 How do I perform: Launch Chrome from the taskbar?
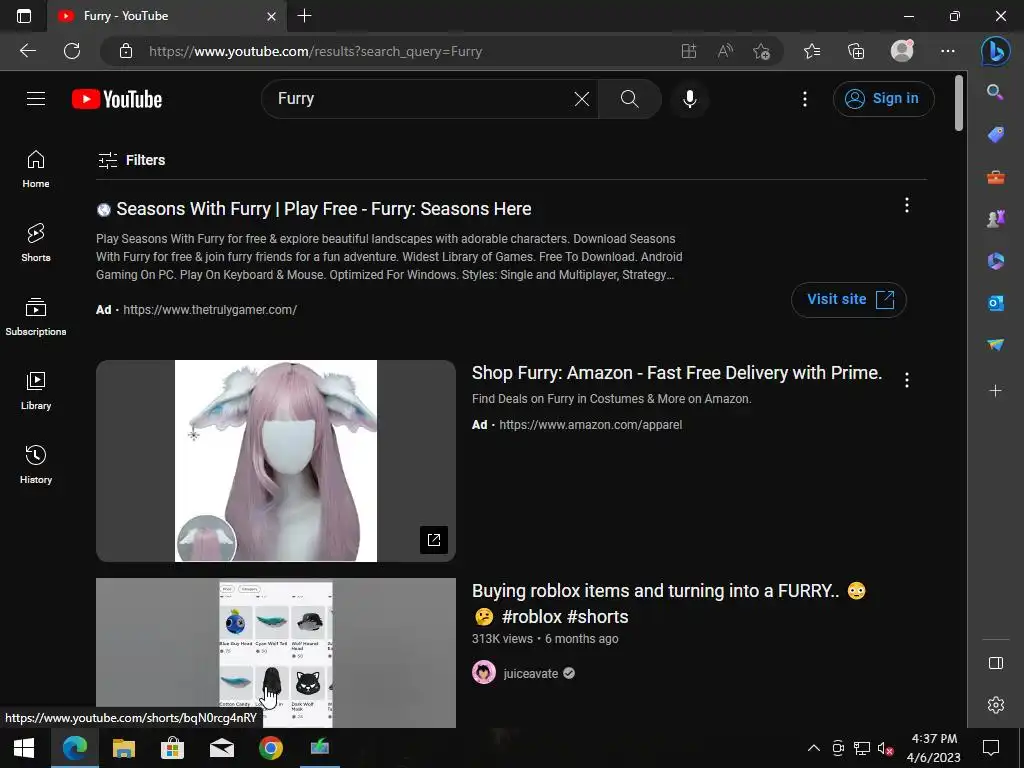click(x=270, y=748)
